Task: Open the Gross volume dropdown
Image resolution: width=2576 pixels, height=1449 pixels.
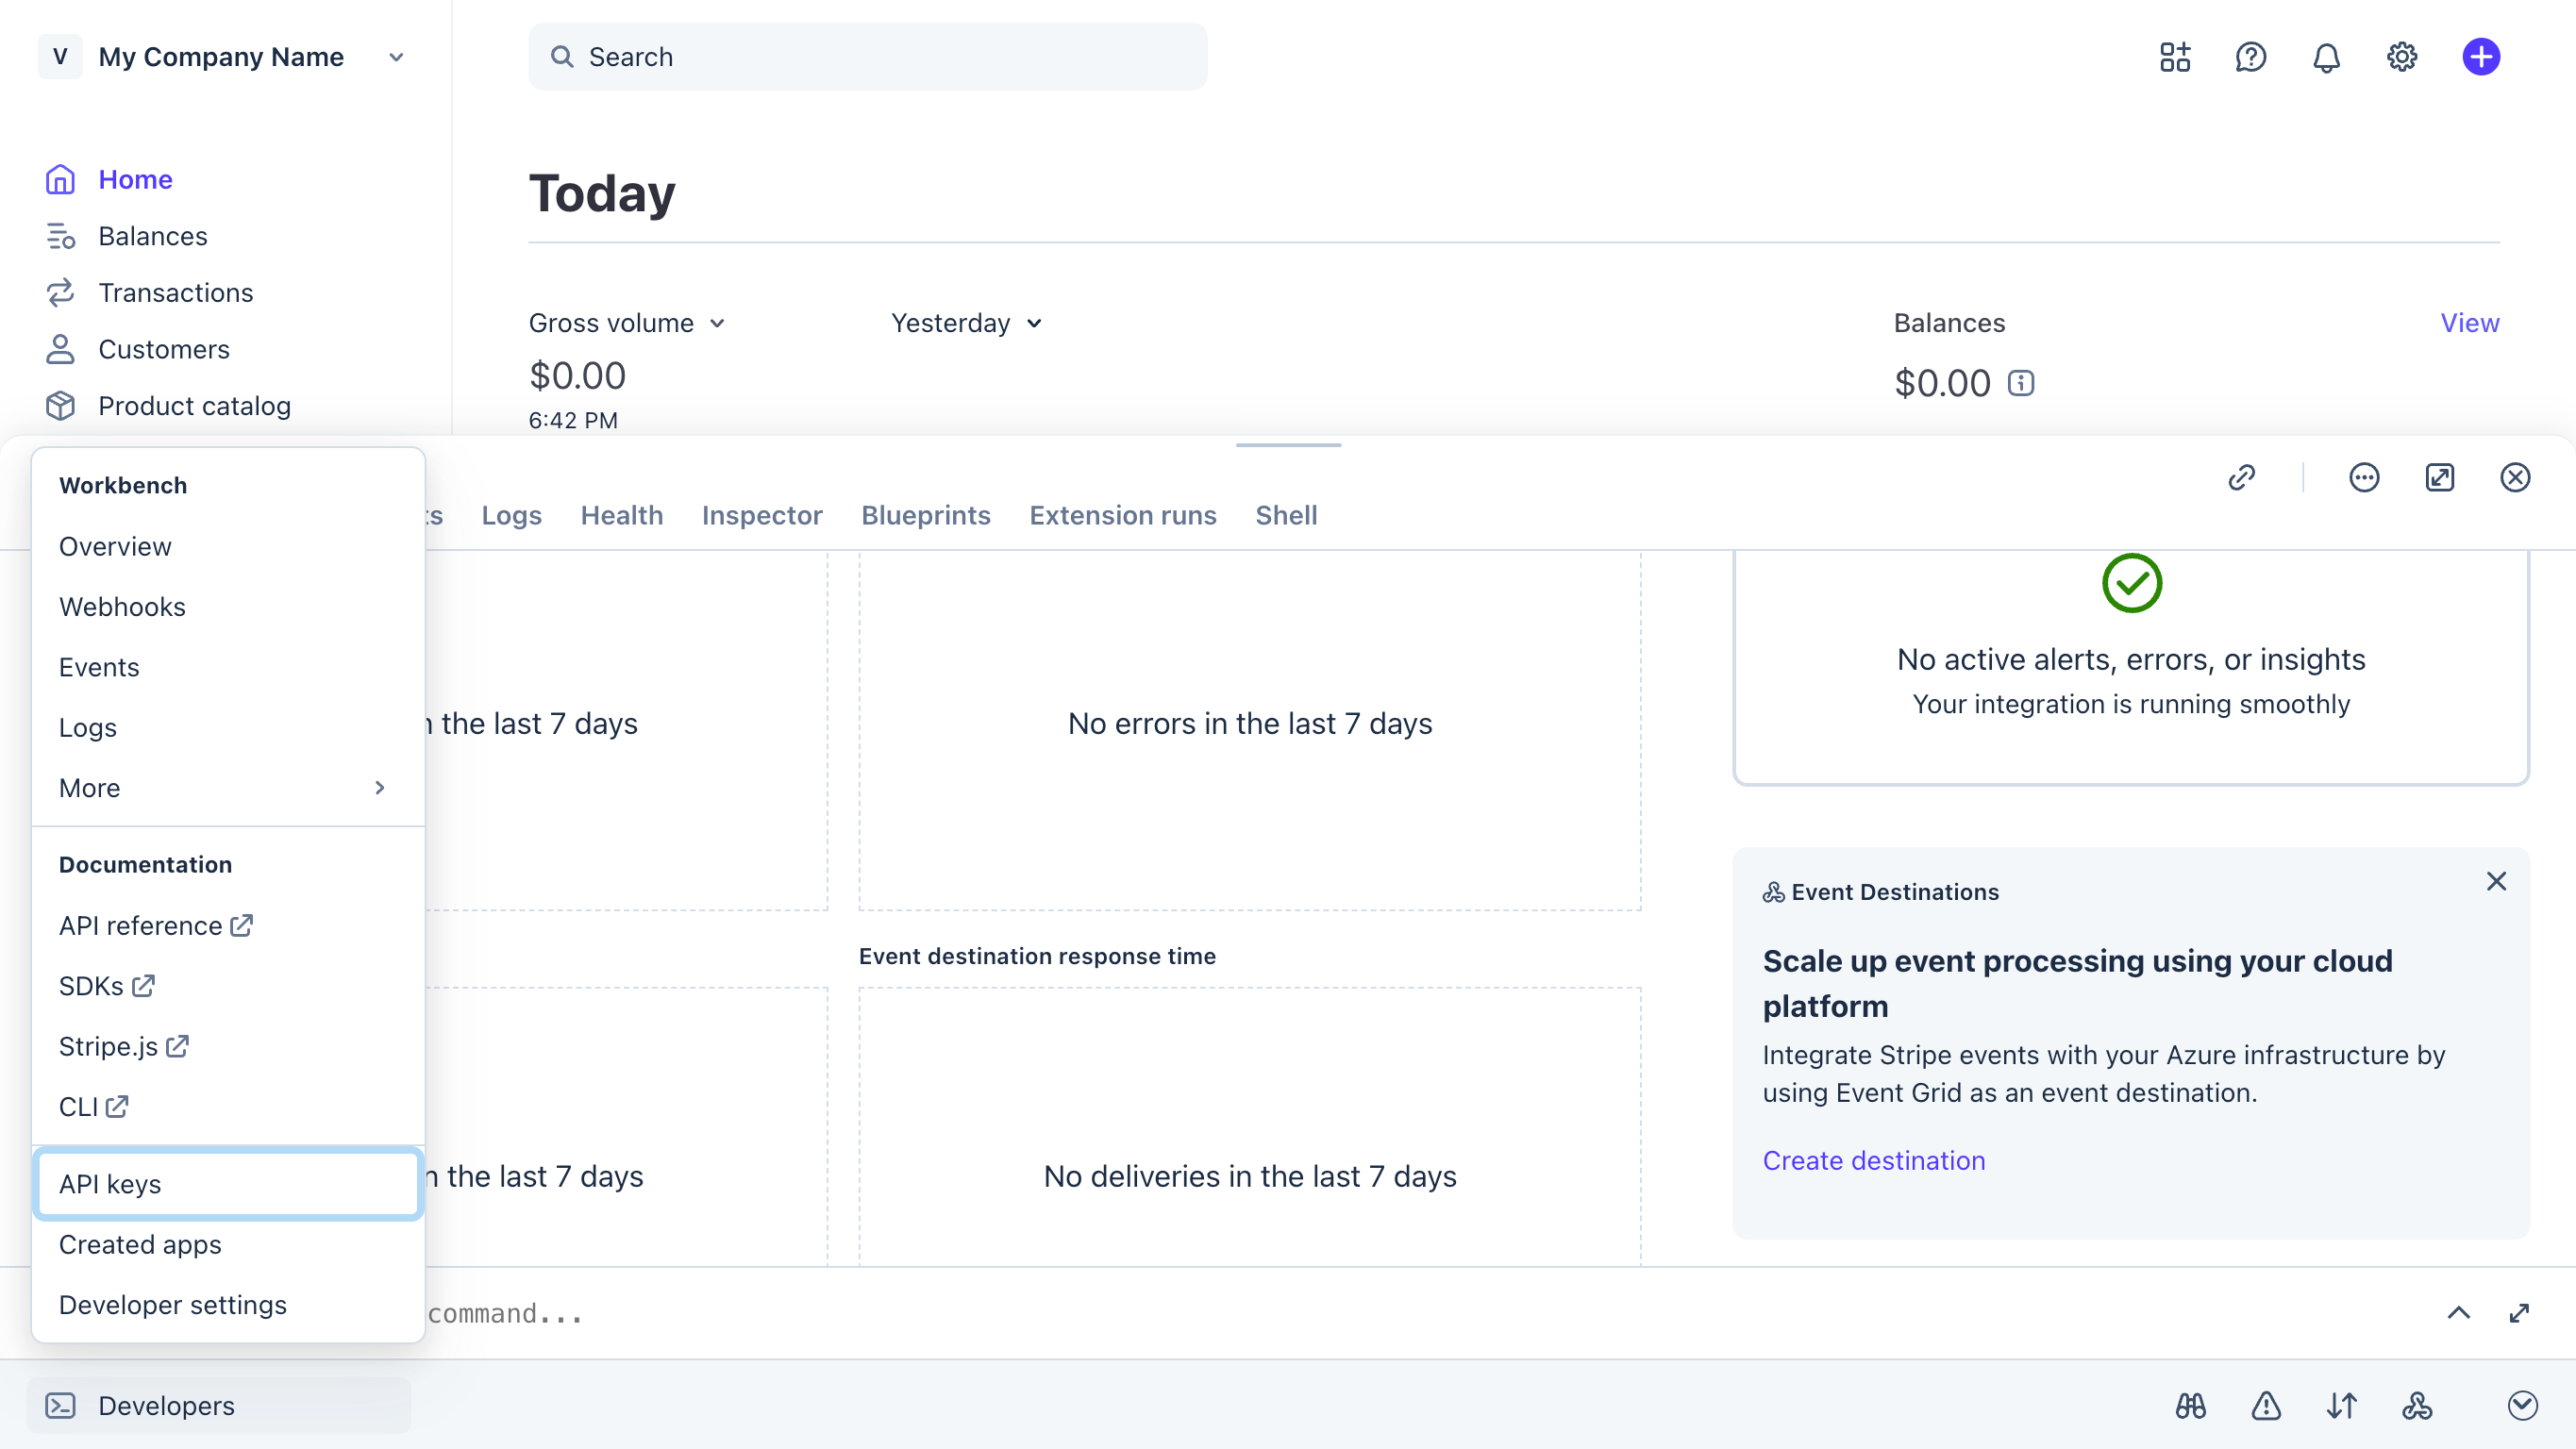Action: 627,323
